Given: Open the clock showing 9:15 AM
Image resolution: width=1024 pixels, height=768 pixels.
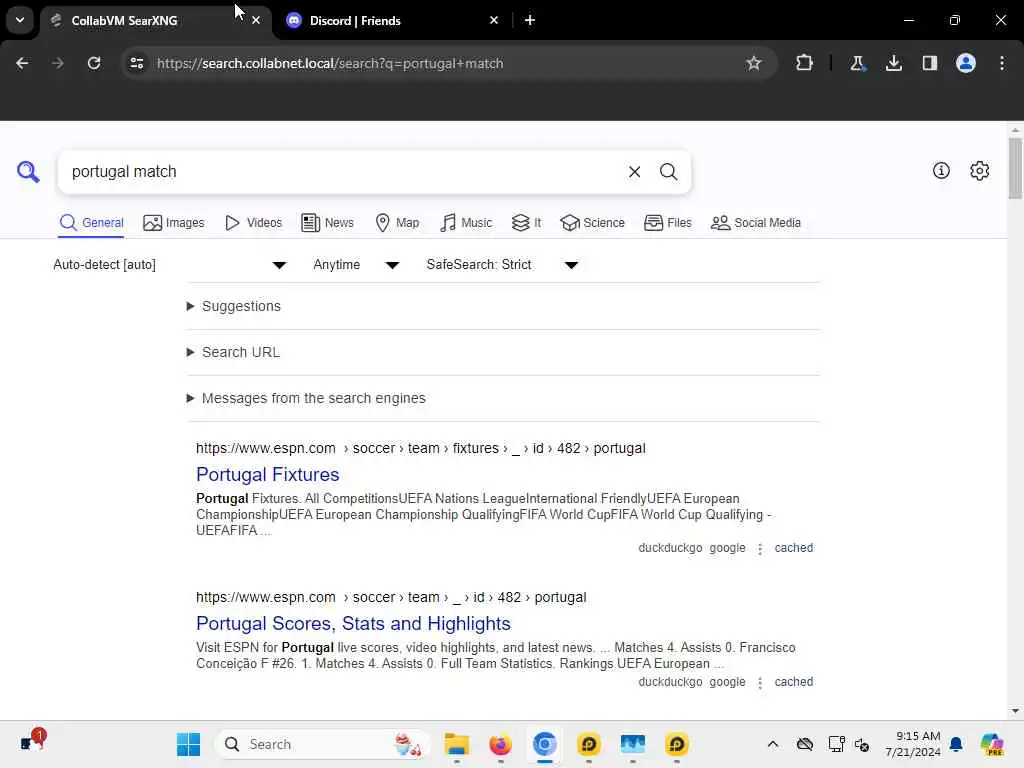Looking at the screenshot, I should [x=913, y=744].
